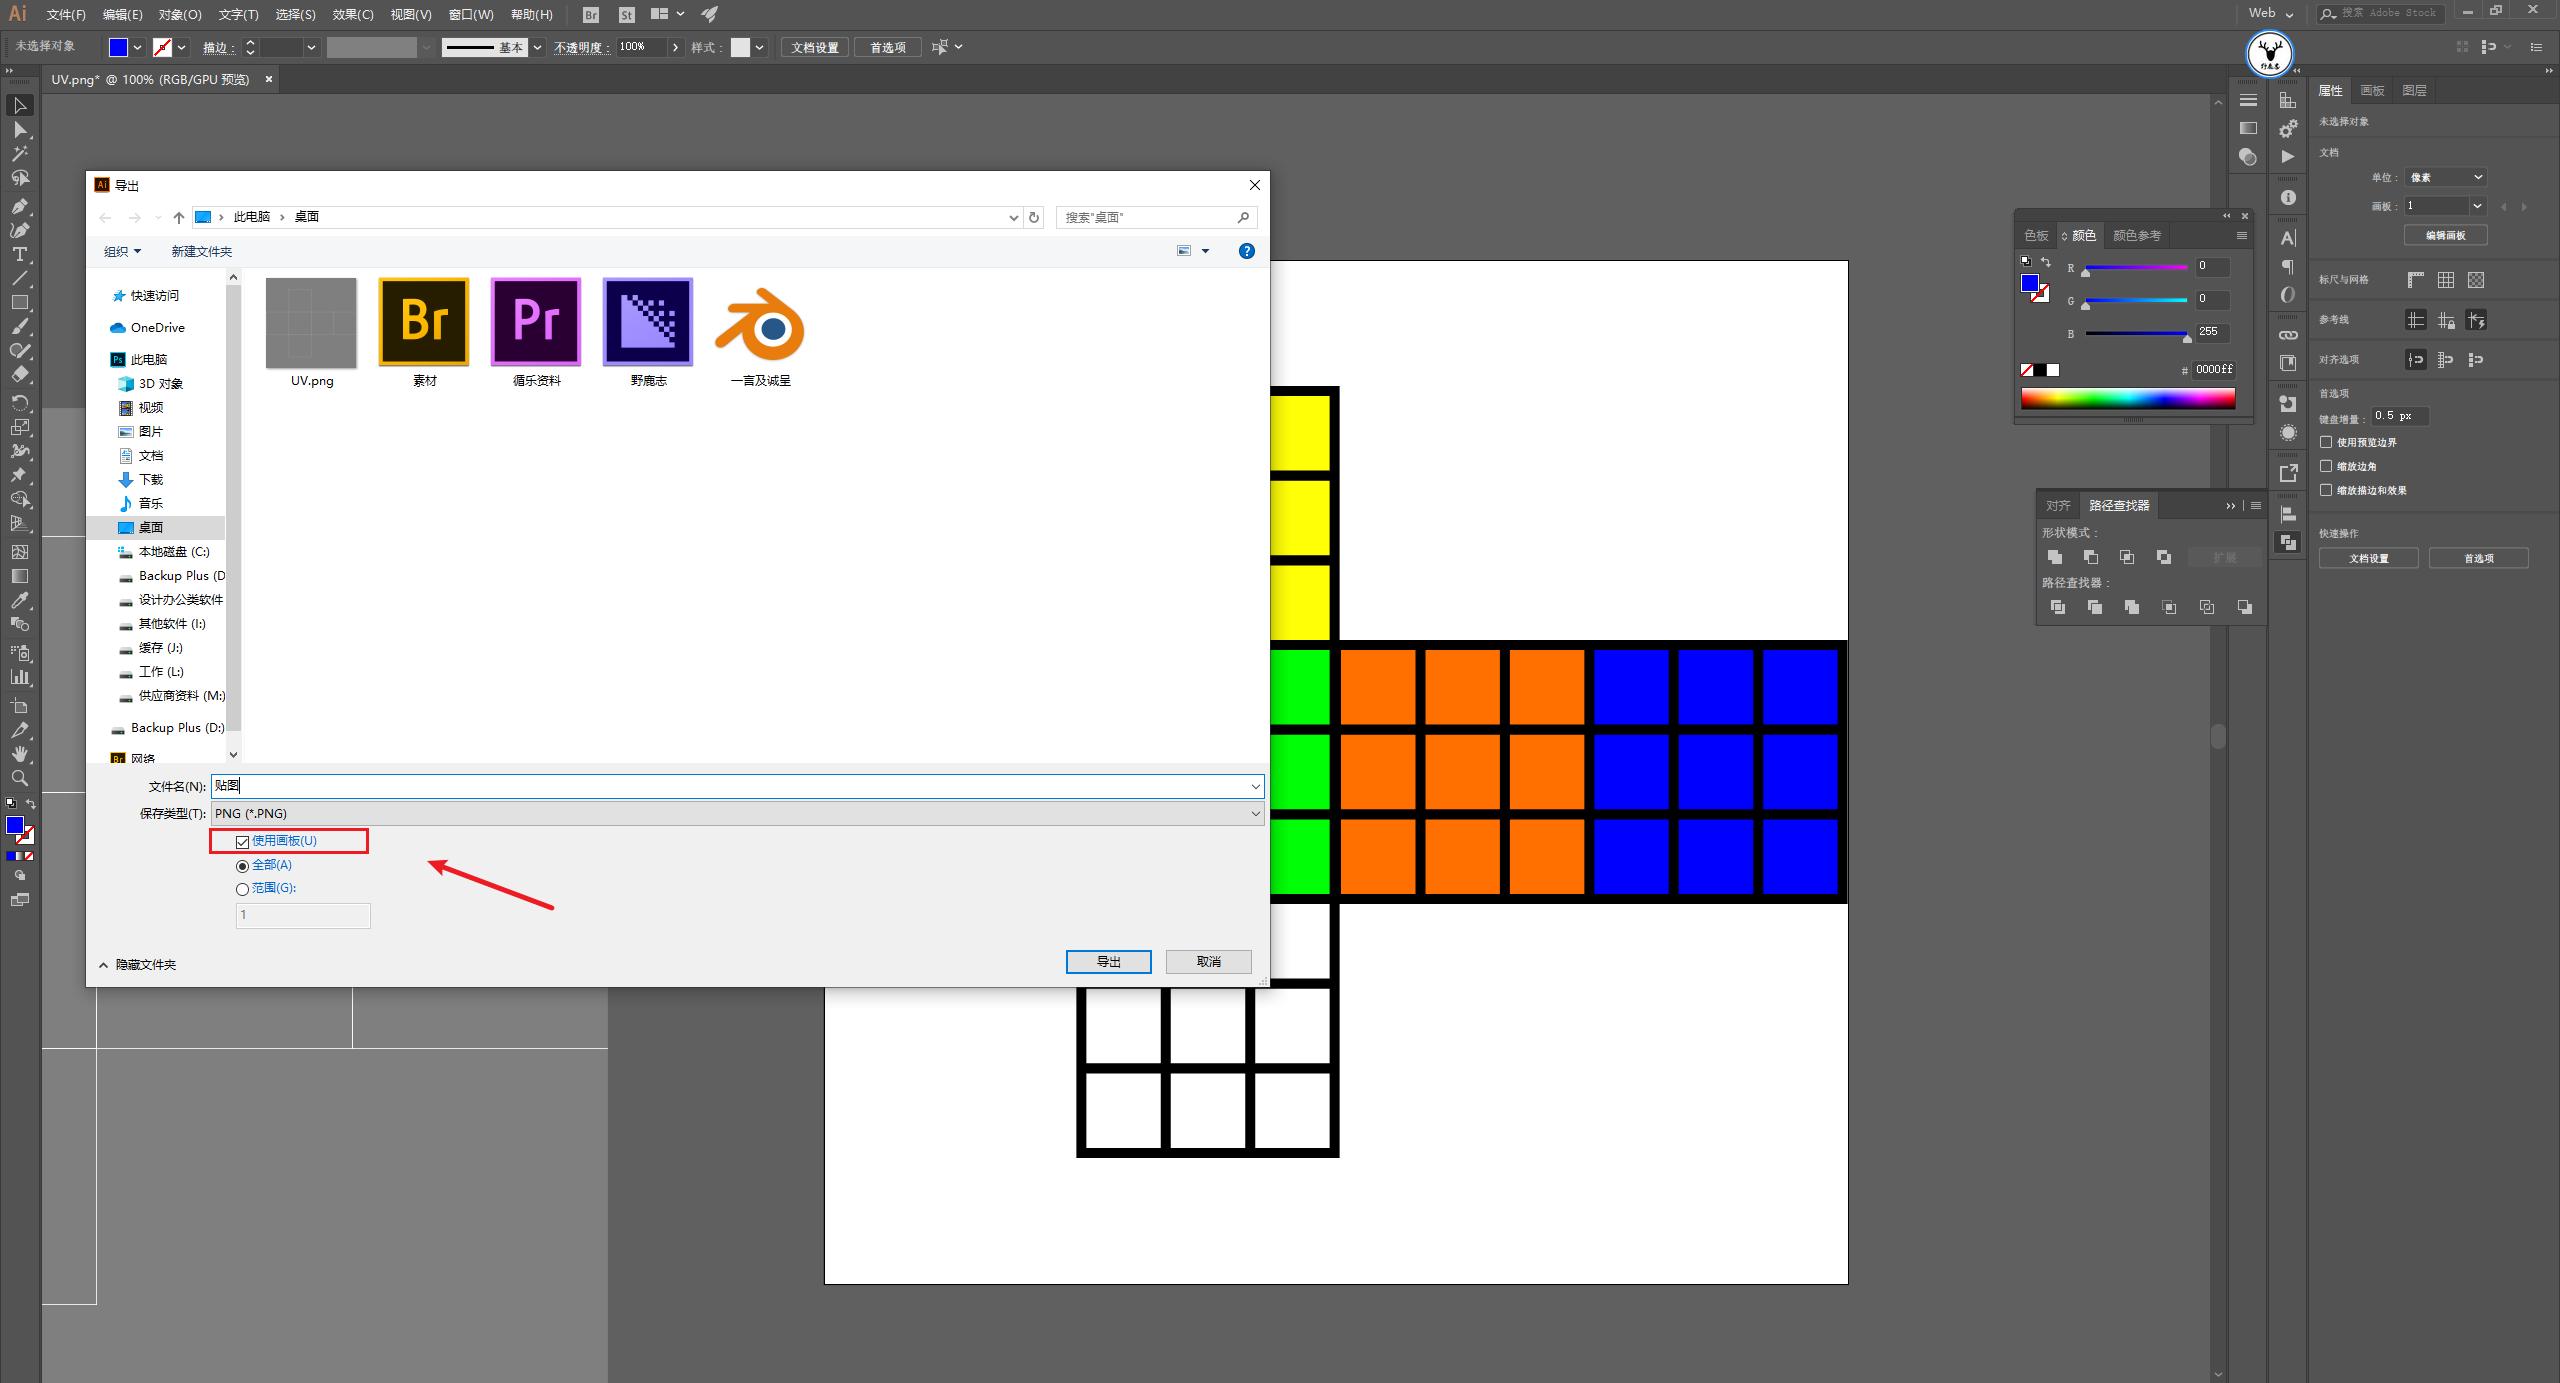2560x1383 pixels.
Task: Select the Pen tool in toolbar
Action: [x=19, y=206]
